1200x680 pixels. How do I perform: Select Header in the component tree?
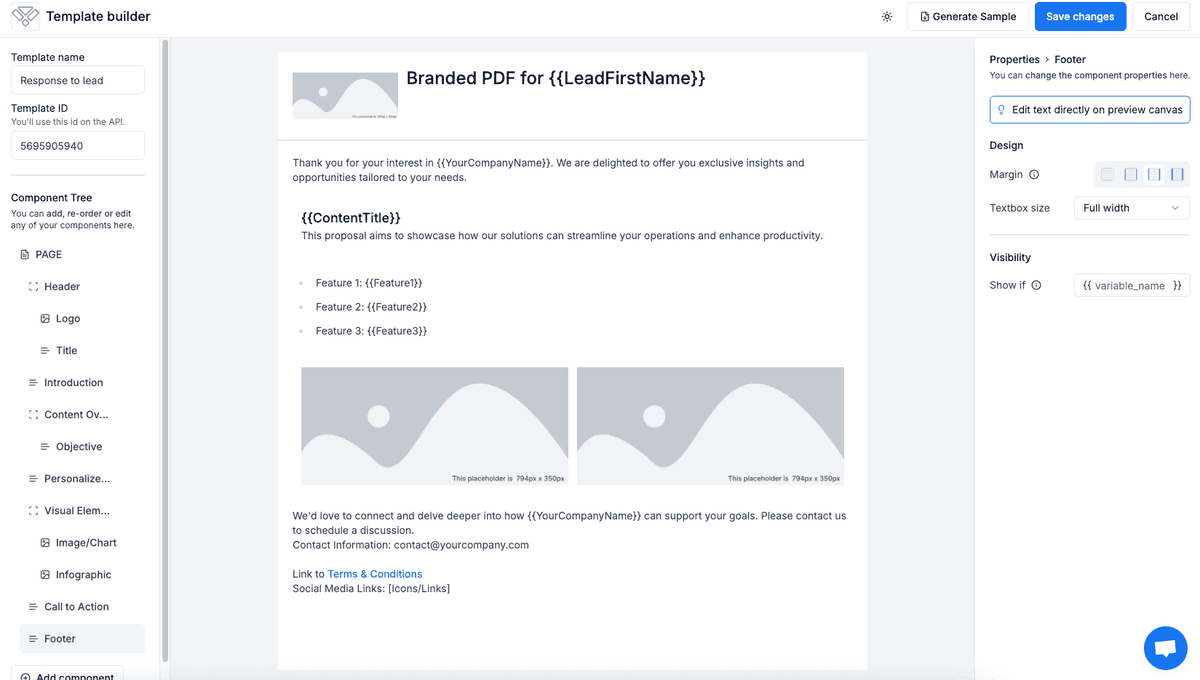(62, 287)
